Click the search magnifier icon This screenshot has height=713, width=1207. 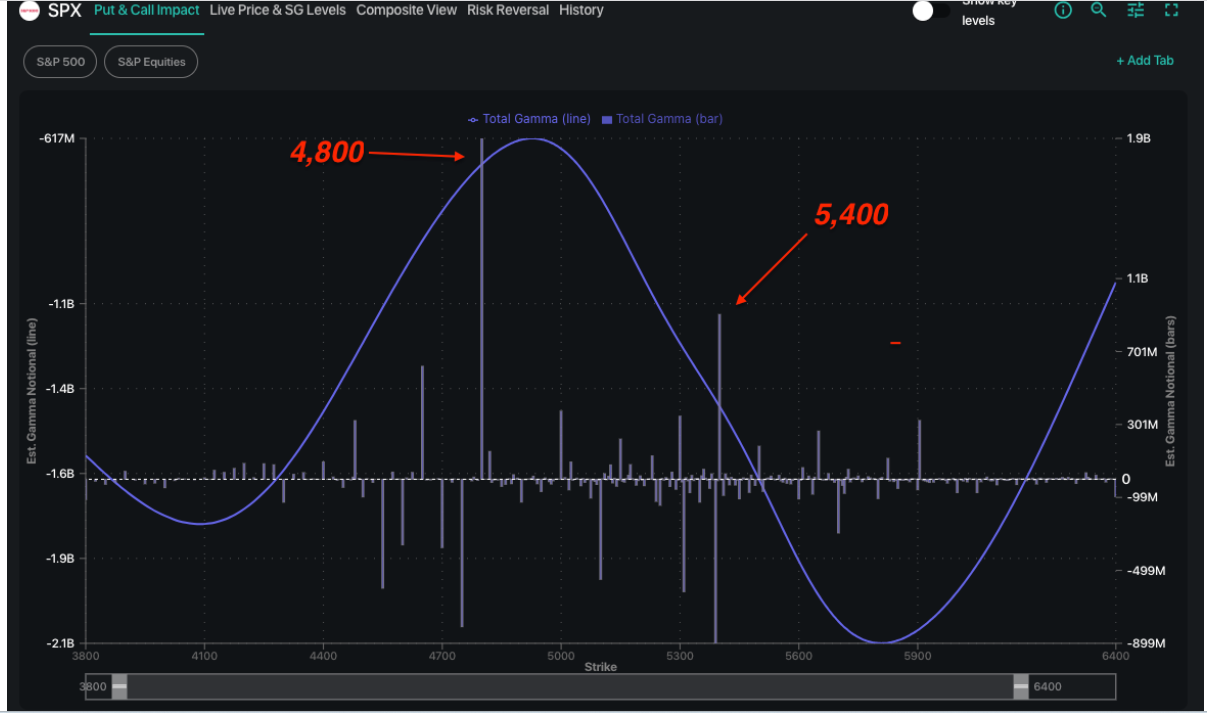tap(1099, 10)
